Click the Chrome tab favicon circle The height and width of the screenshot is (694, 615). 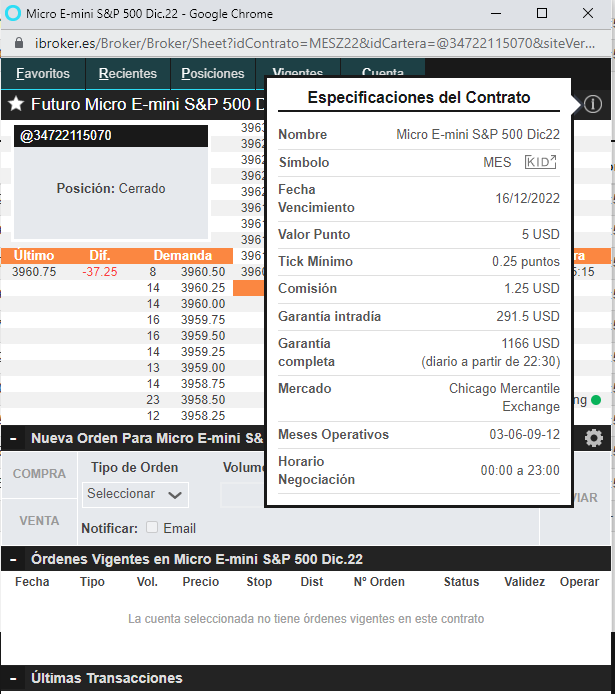13,13
